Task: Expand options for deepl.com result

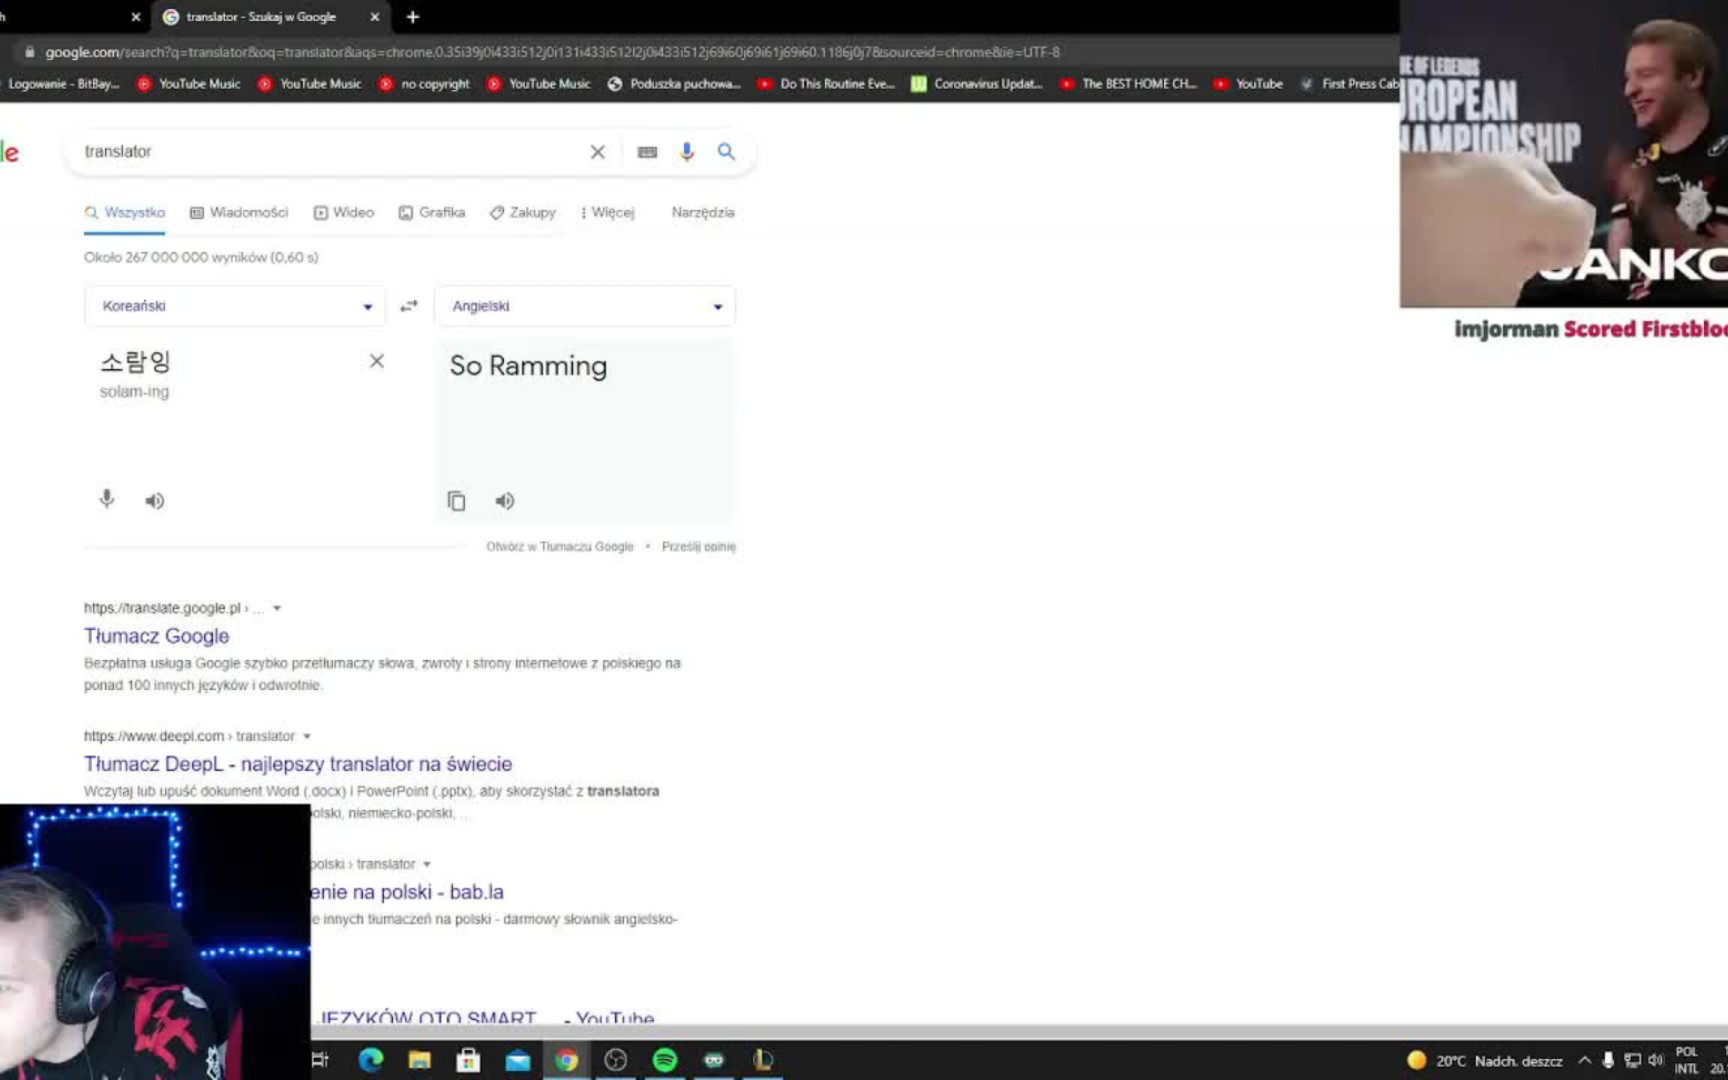Action: point(307,736)
